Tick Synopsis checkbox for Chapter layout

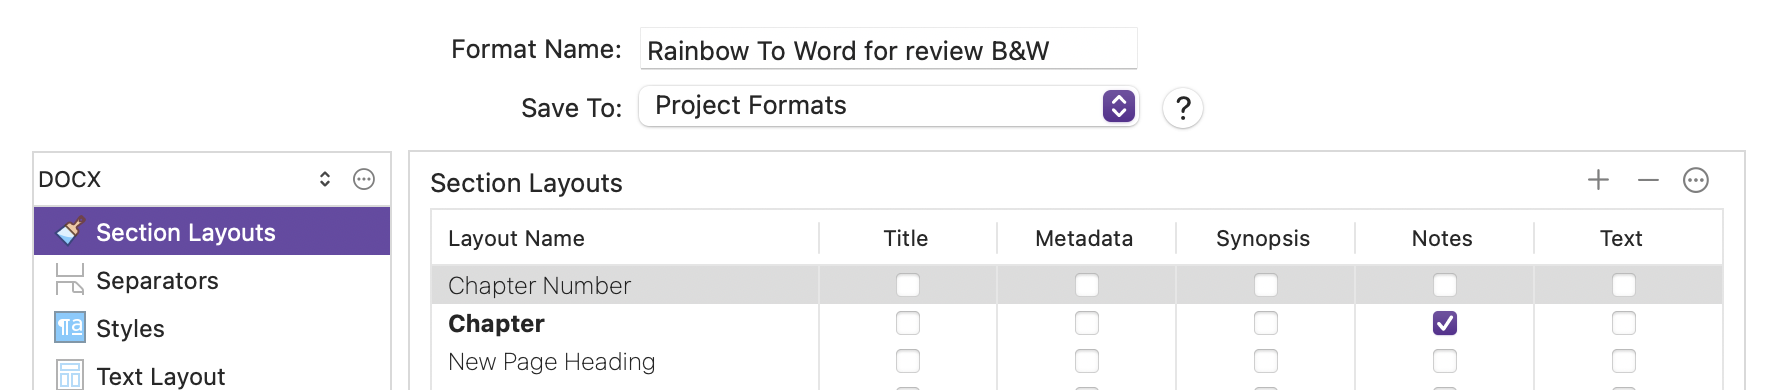(x=1266, y=323)
